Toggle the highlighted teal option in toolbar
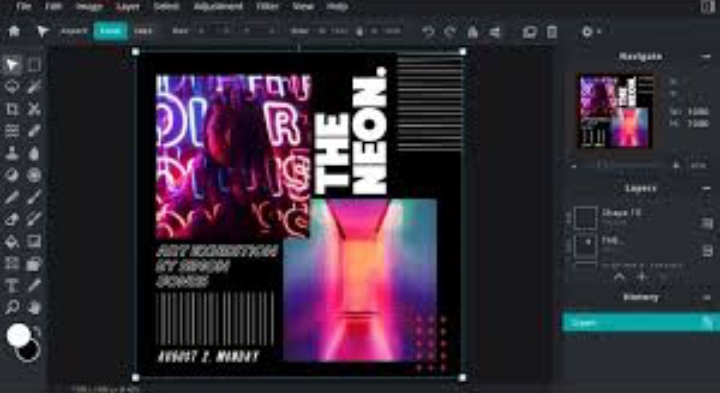Viewport: 720px width, 393px height. pos(110,31)
